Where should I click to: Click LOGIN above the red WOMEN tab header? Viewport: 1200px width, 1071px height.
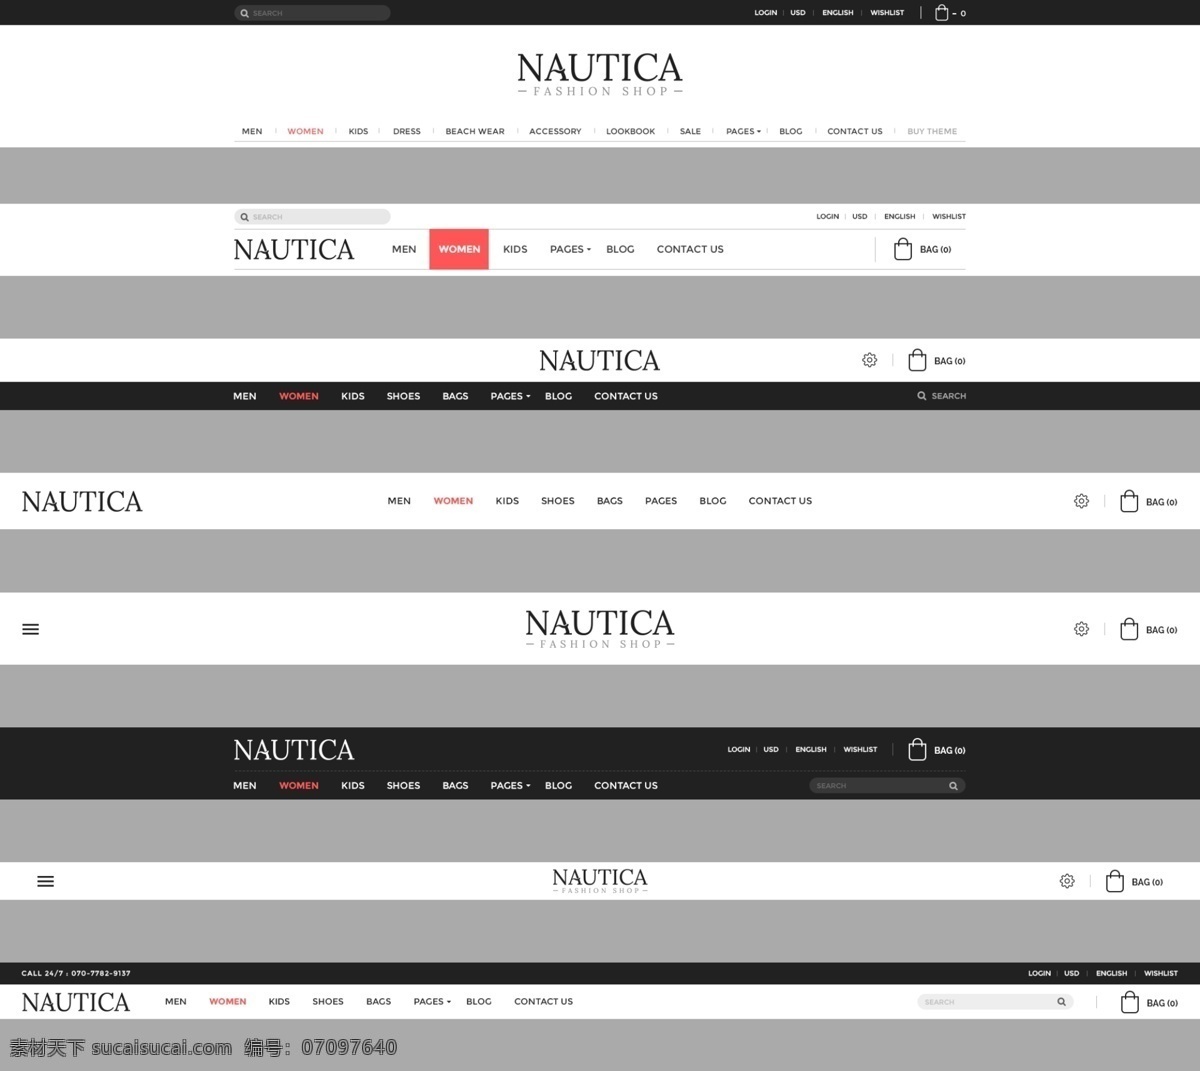point(827,216)
